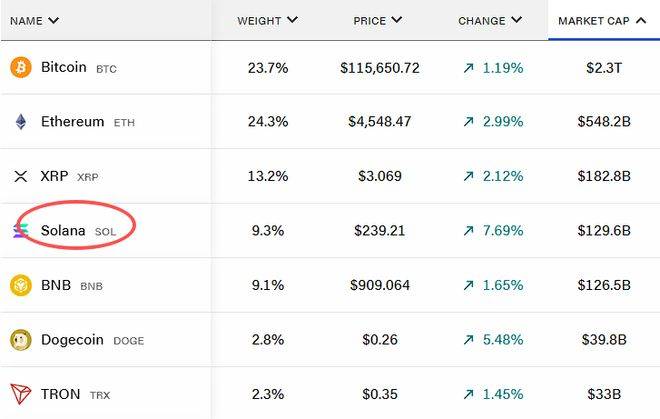Sort by the MARKET CAP column
Viewport: 660px width, 419px height.
coord(601,20)
